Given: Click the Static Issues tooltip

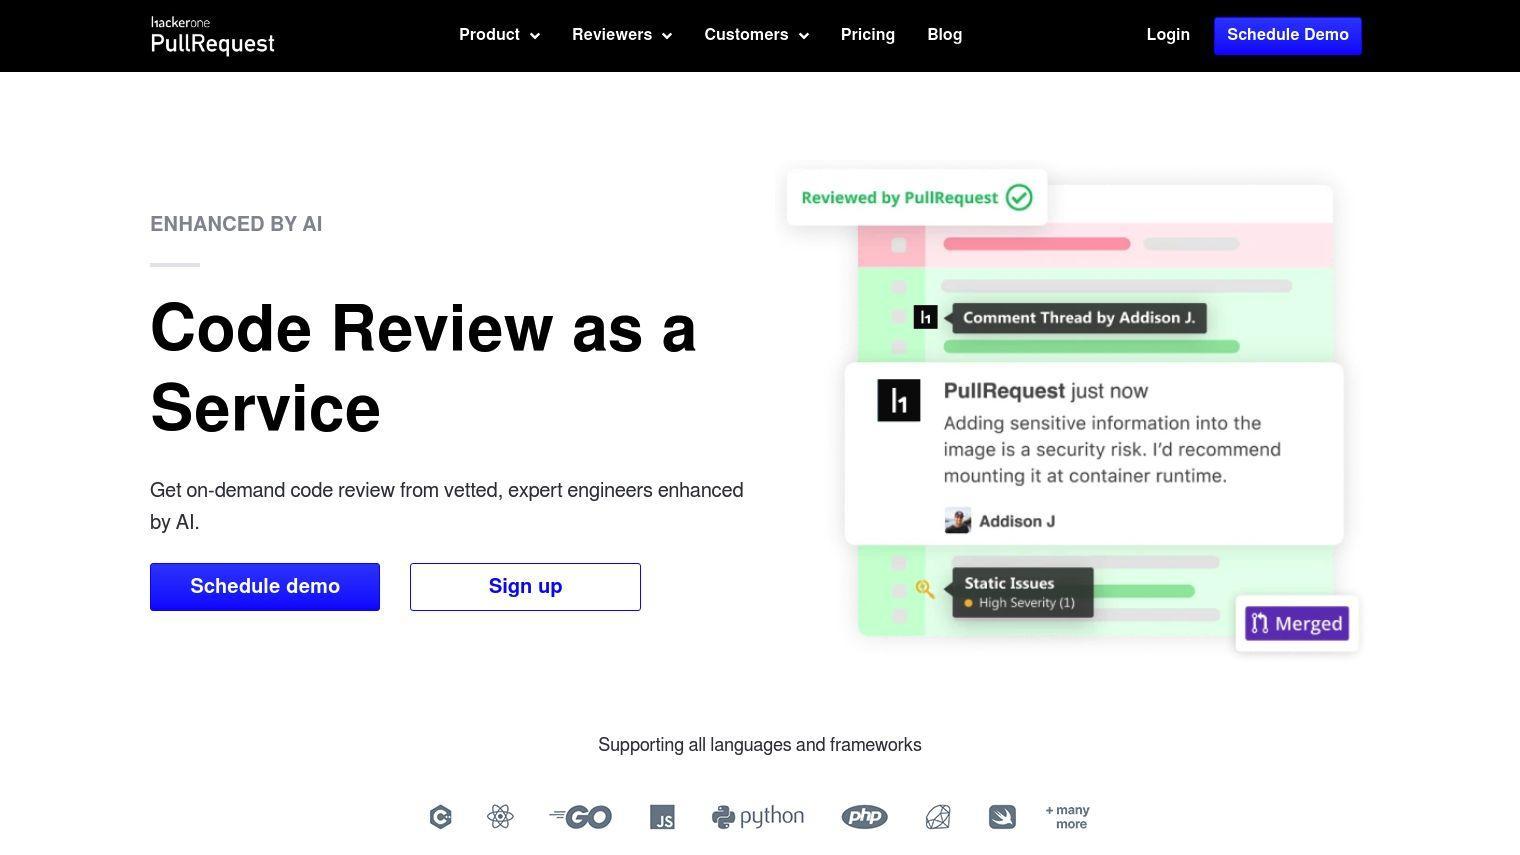Looking at the screenshot, I should [x=1022, y=592].
